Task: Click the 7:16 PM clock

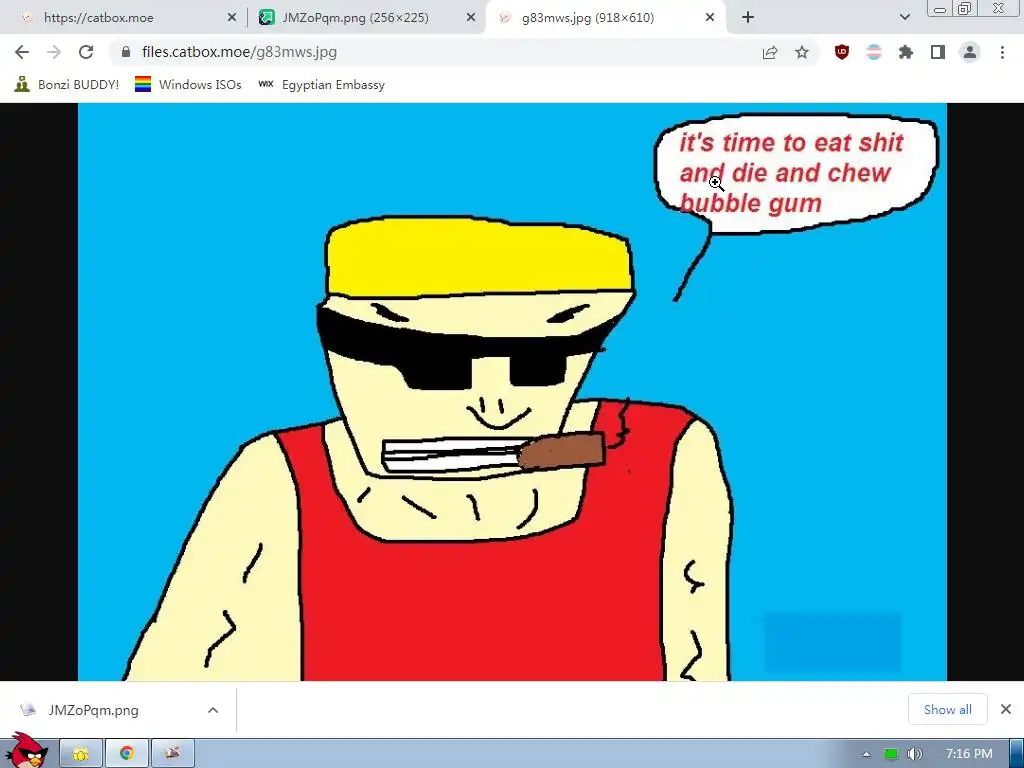Action: (969, 754)
